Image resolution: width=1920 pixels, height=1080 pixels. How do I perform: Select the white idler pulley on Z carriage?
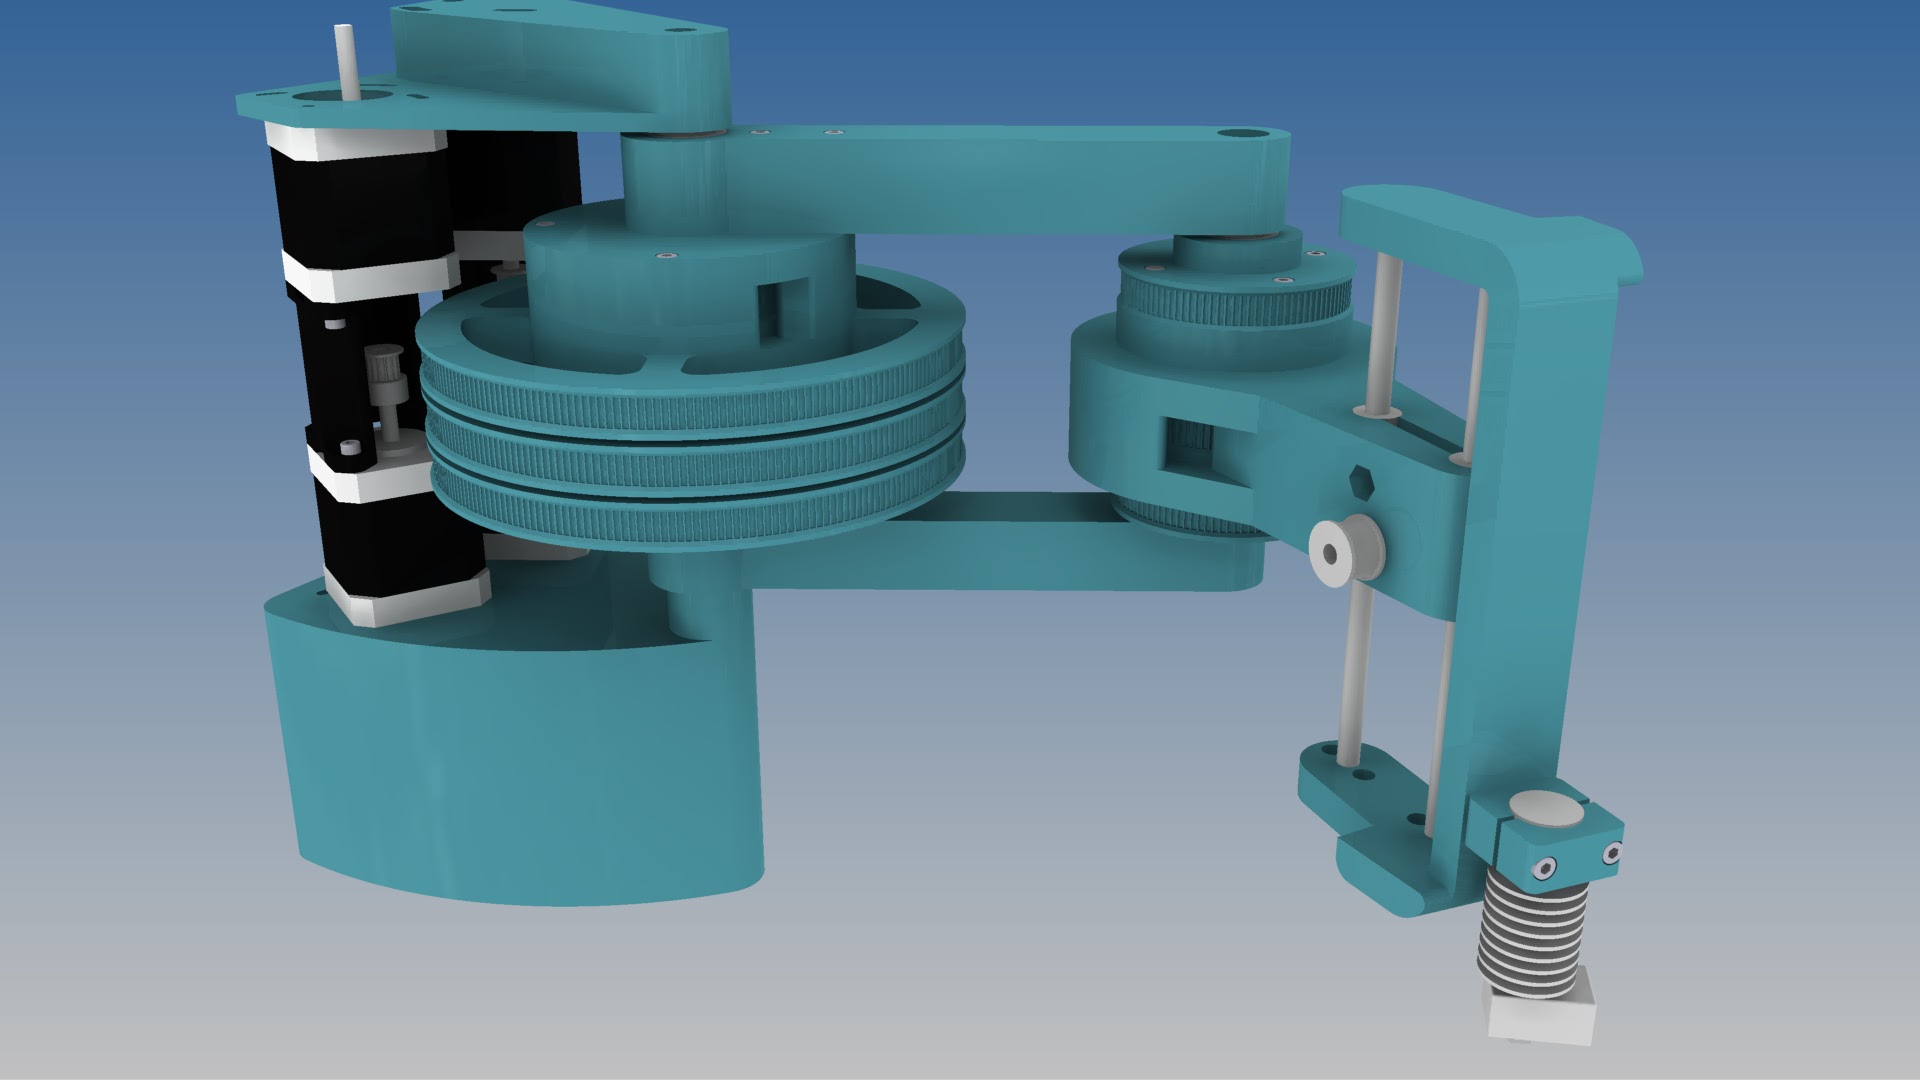[x=1340, y=550]
